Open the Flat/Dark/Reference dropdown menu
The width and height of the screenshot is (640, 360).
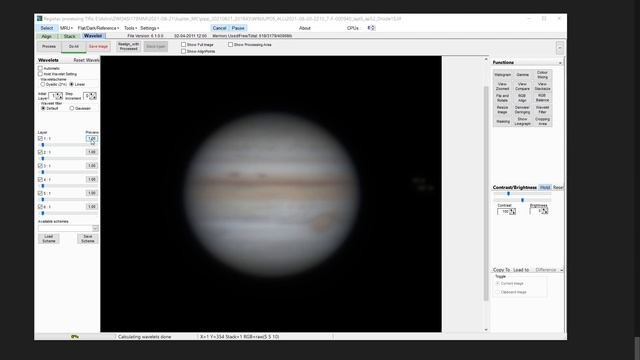[x=98, y=28]
